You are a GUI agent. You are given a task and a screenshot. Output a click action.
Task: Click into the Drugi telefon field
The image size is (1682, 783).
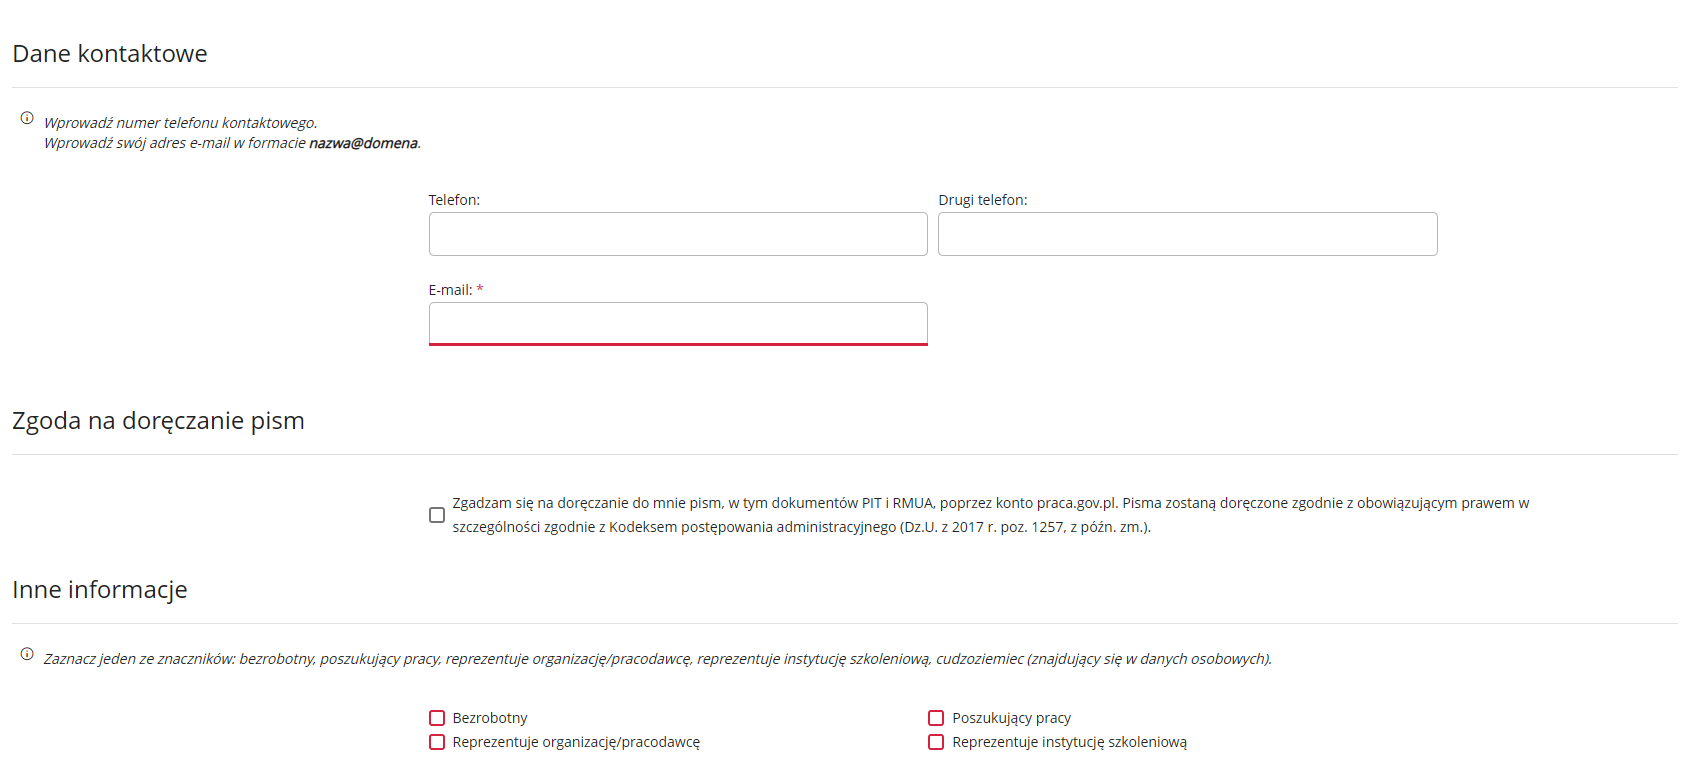[1187, 234]
